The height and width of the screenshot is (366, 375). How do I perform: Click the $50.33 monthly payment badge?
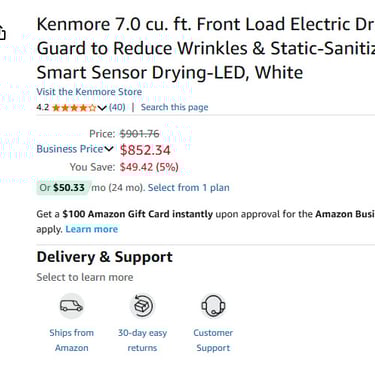[x=62, y=188]
